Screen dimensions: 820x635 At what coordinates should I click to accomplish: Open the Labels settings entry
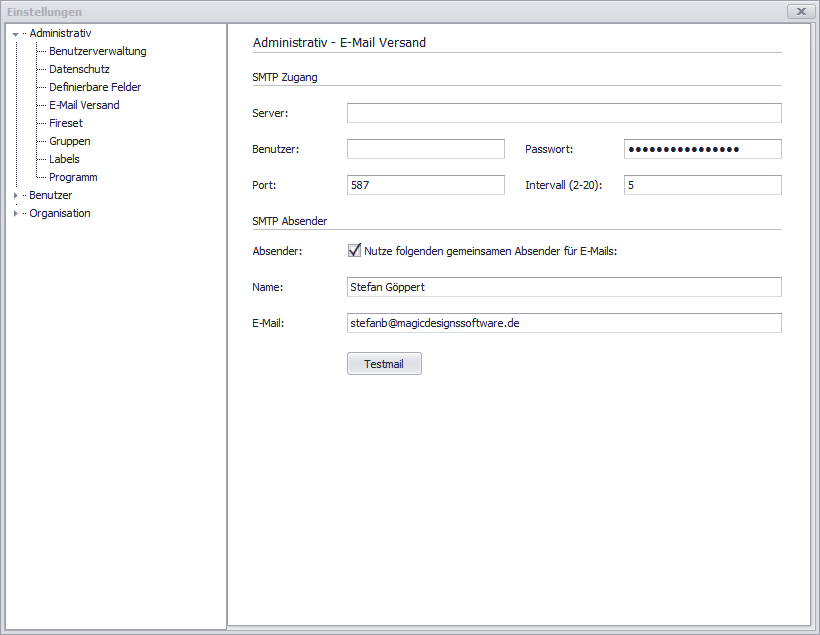64,159
